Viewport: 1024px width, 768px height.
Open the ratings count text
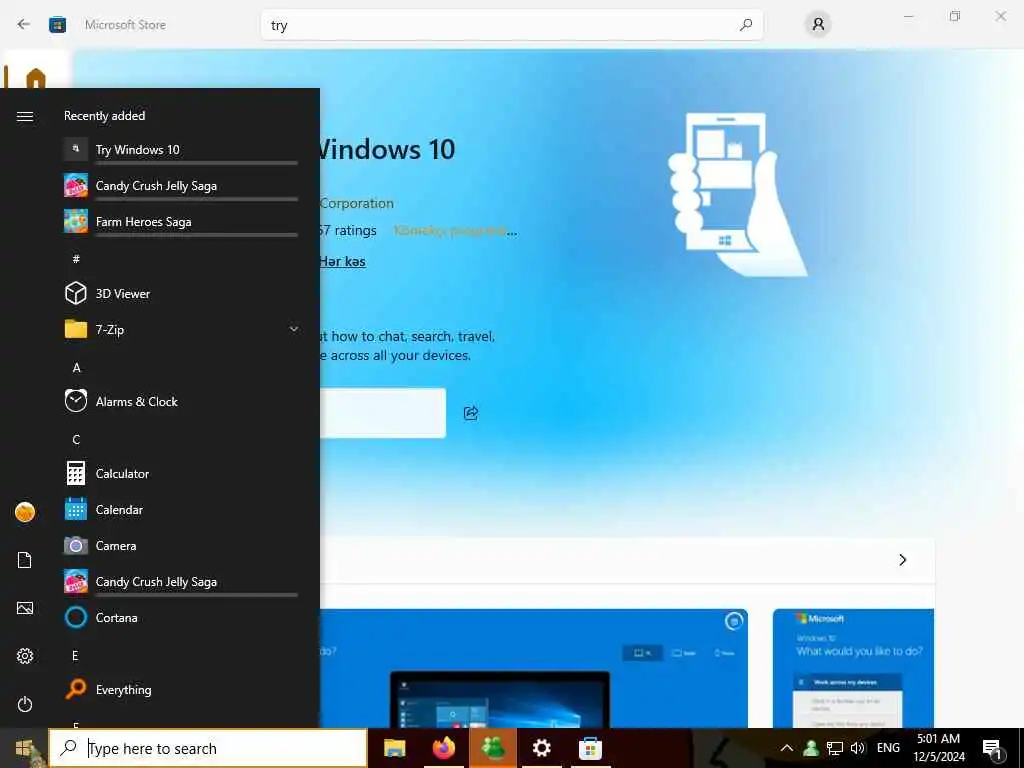click(348, 231)
